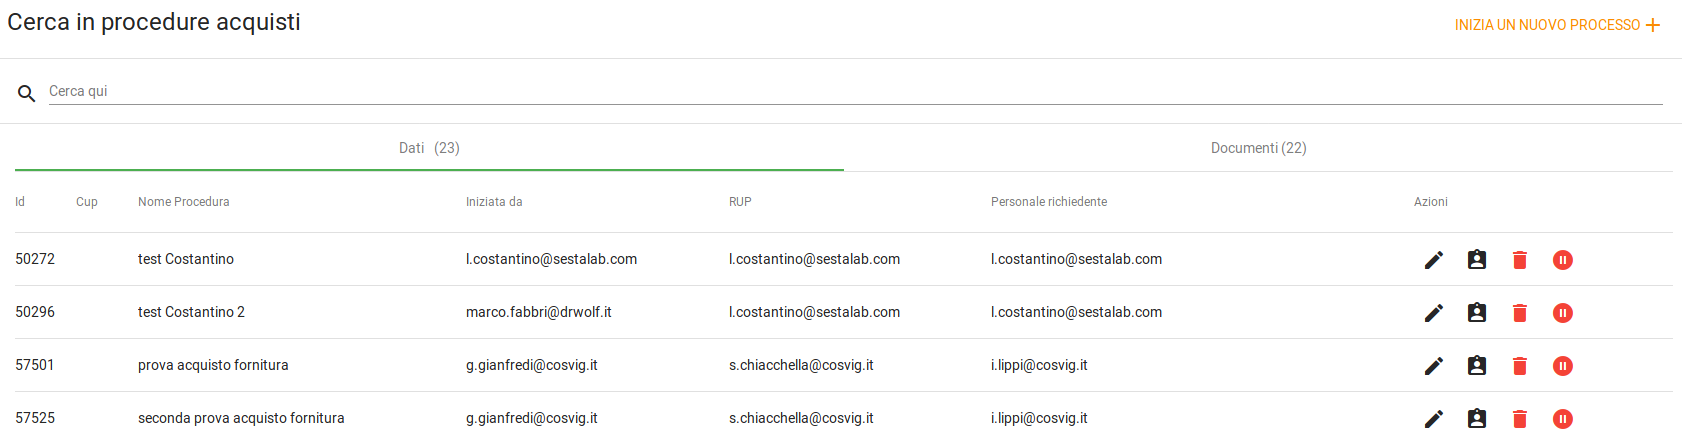1682x439 pixels.
Task: Click the search magnifier icon
Action: click(x=27, y=93)
